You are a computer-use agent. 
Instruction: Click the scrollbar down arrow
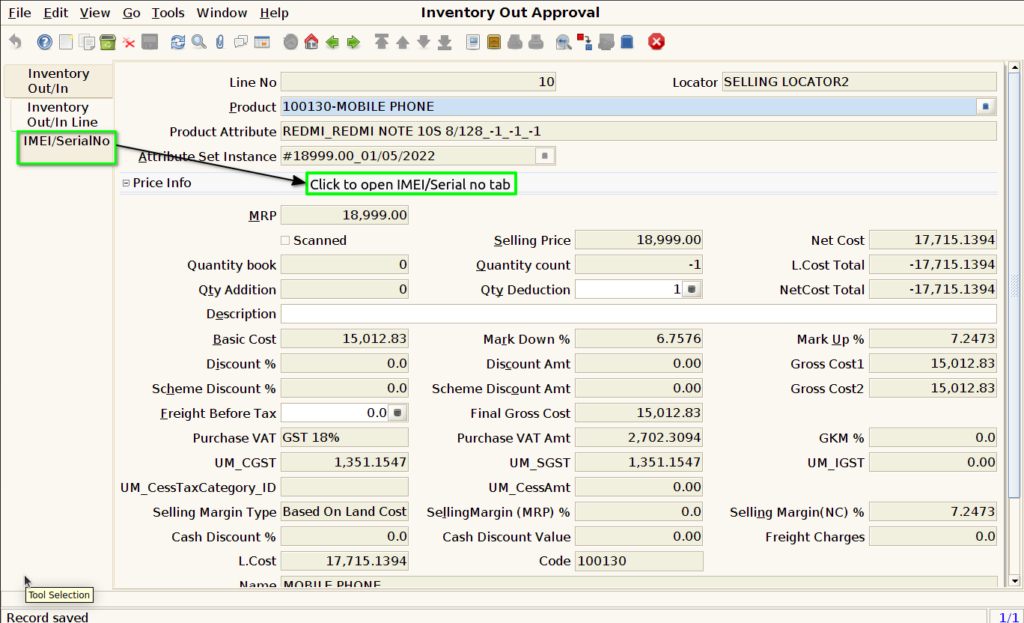click(x=1014, y=581)
